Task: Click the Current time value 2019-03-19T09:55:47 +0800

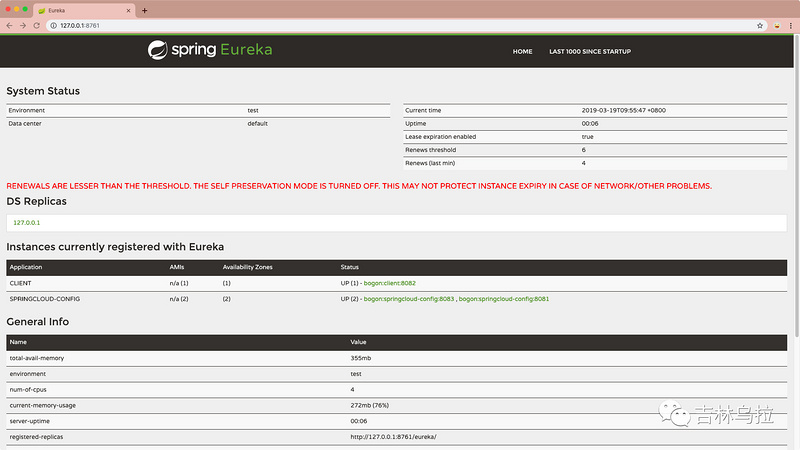Action: click(x=623, y=110)
